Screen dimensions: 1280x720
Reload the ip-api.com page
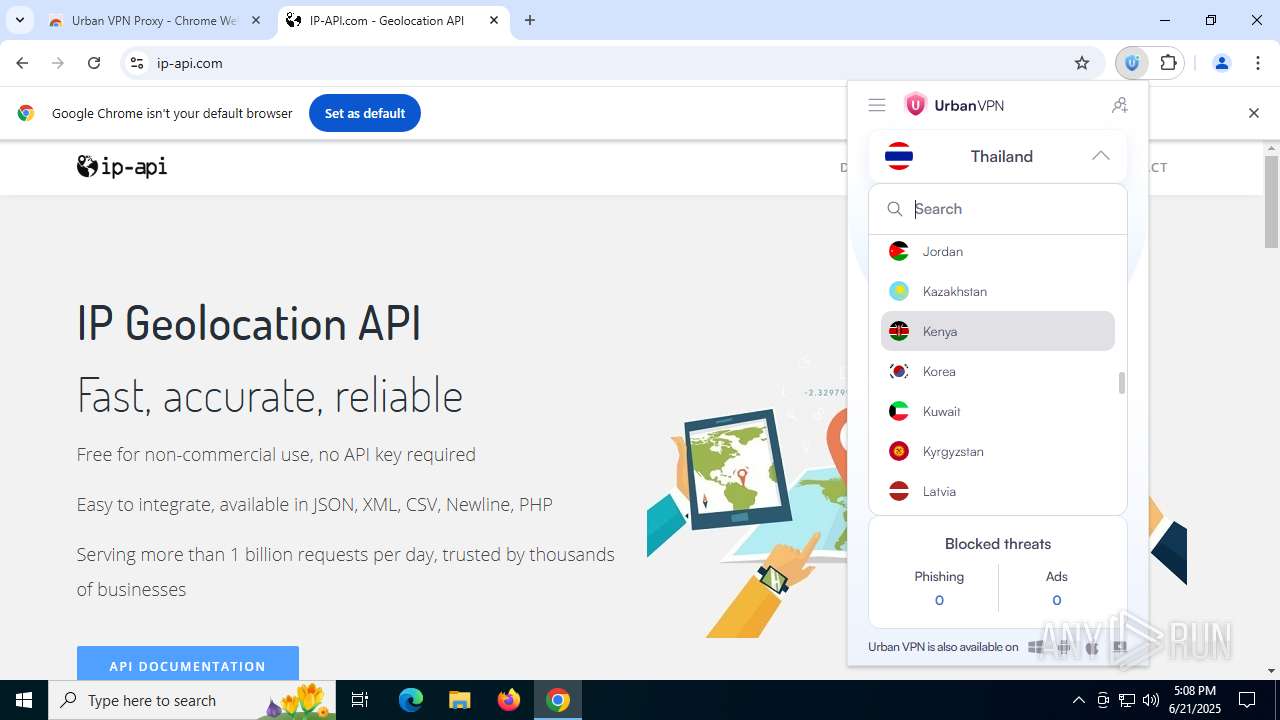coord(94,63)
